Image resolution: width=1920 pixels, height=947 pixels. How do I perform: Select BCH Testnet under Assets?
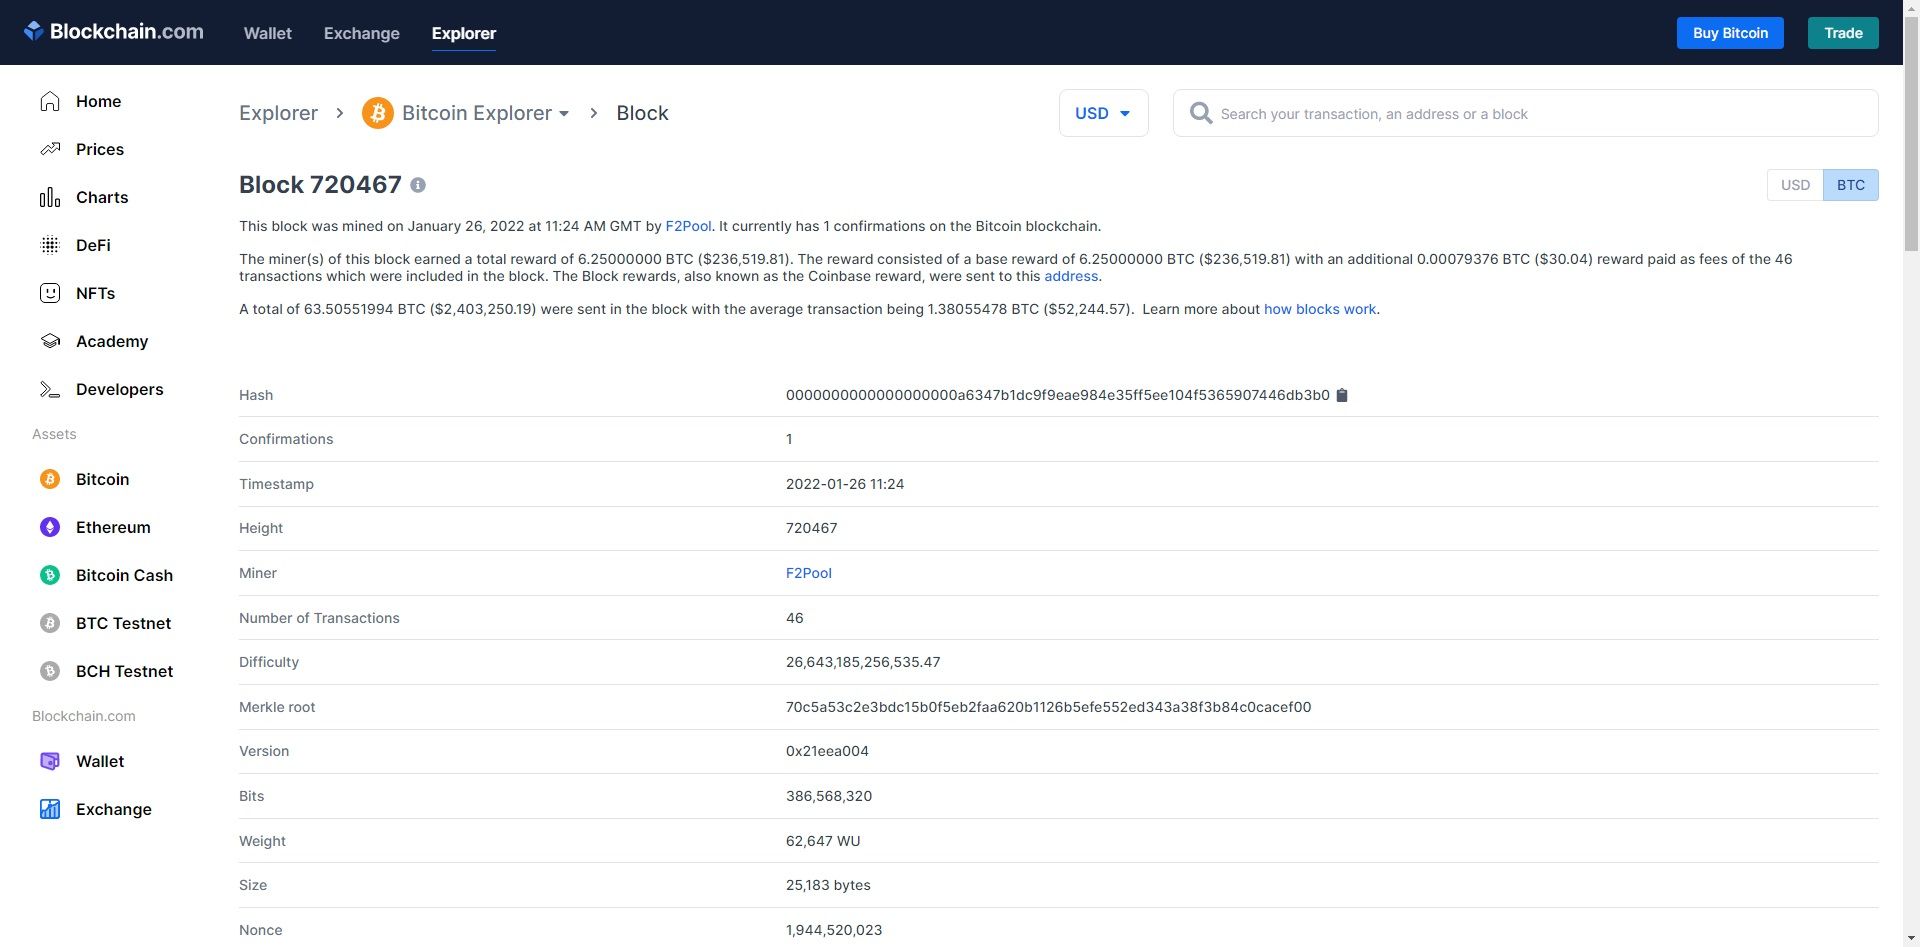click(x=124, y=671)
